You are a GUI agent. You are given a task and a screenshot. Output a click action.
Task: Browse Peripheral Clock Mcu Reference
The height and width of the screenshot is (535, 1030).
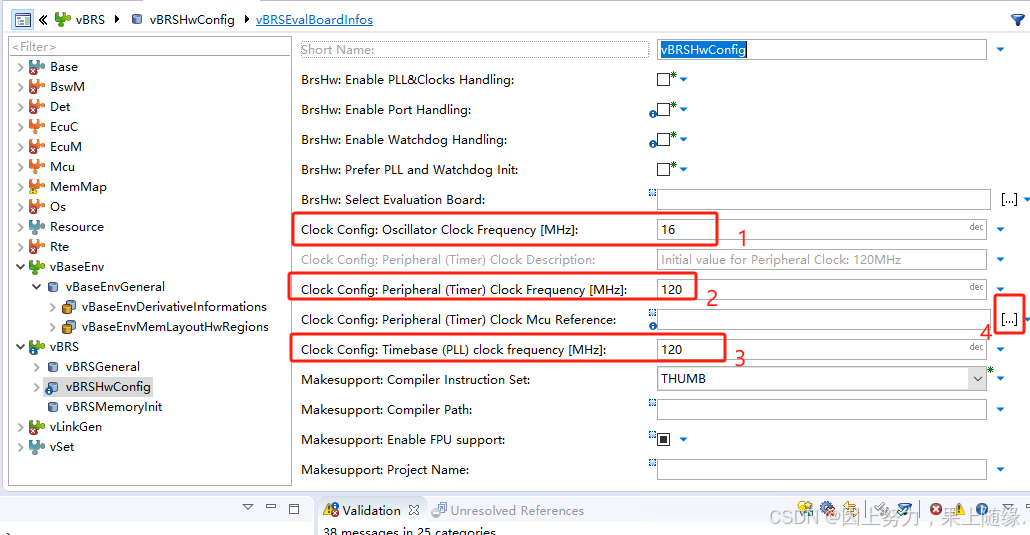(1010, 319)
